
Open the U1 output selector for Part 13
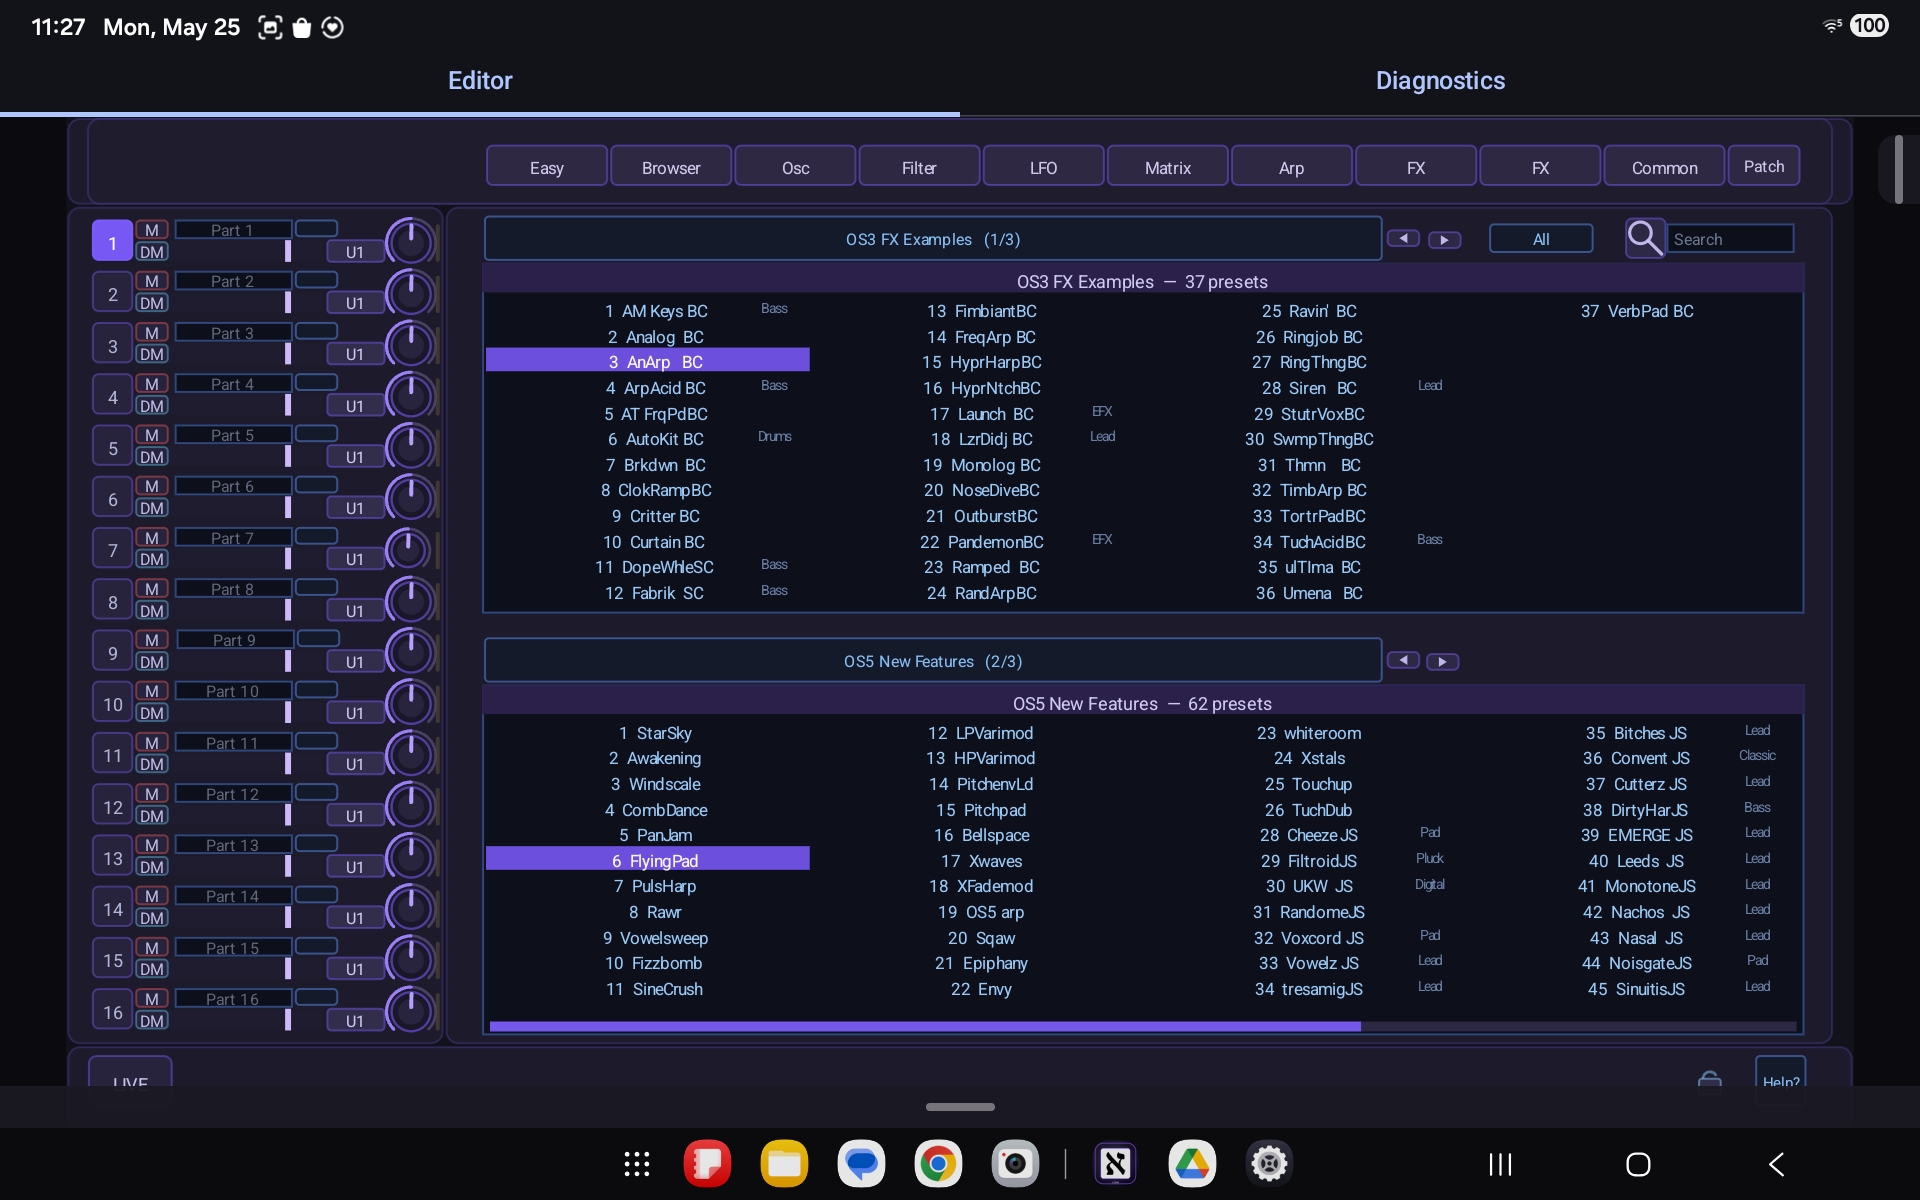pos(354,867)
